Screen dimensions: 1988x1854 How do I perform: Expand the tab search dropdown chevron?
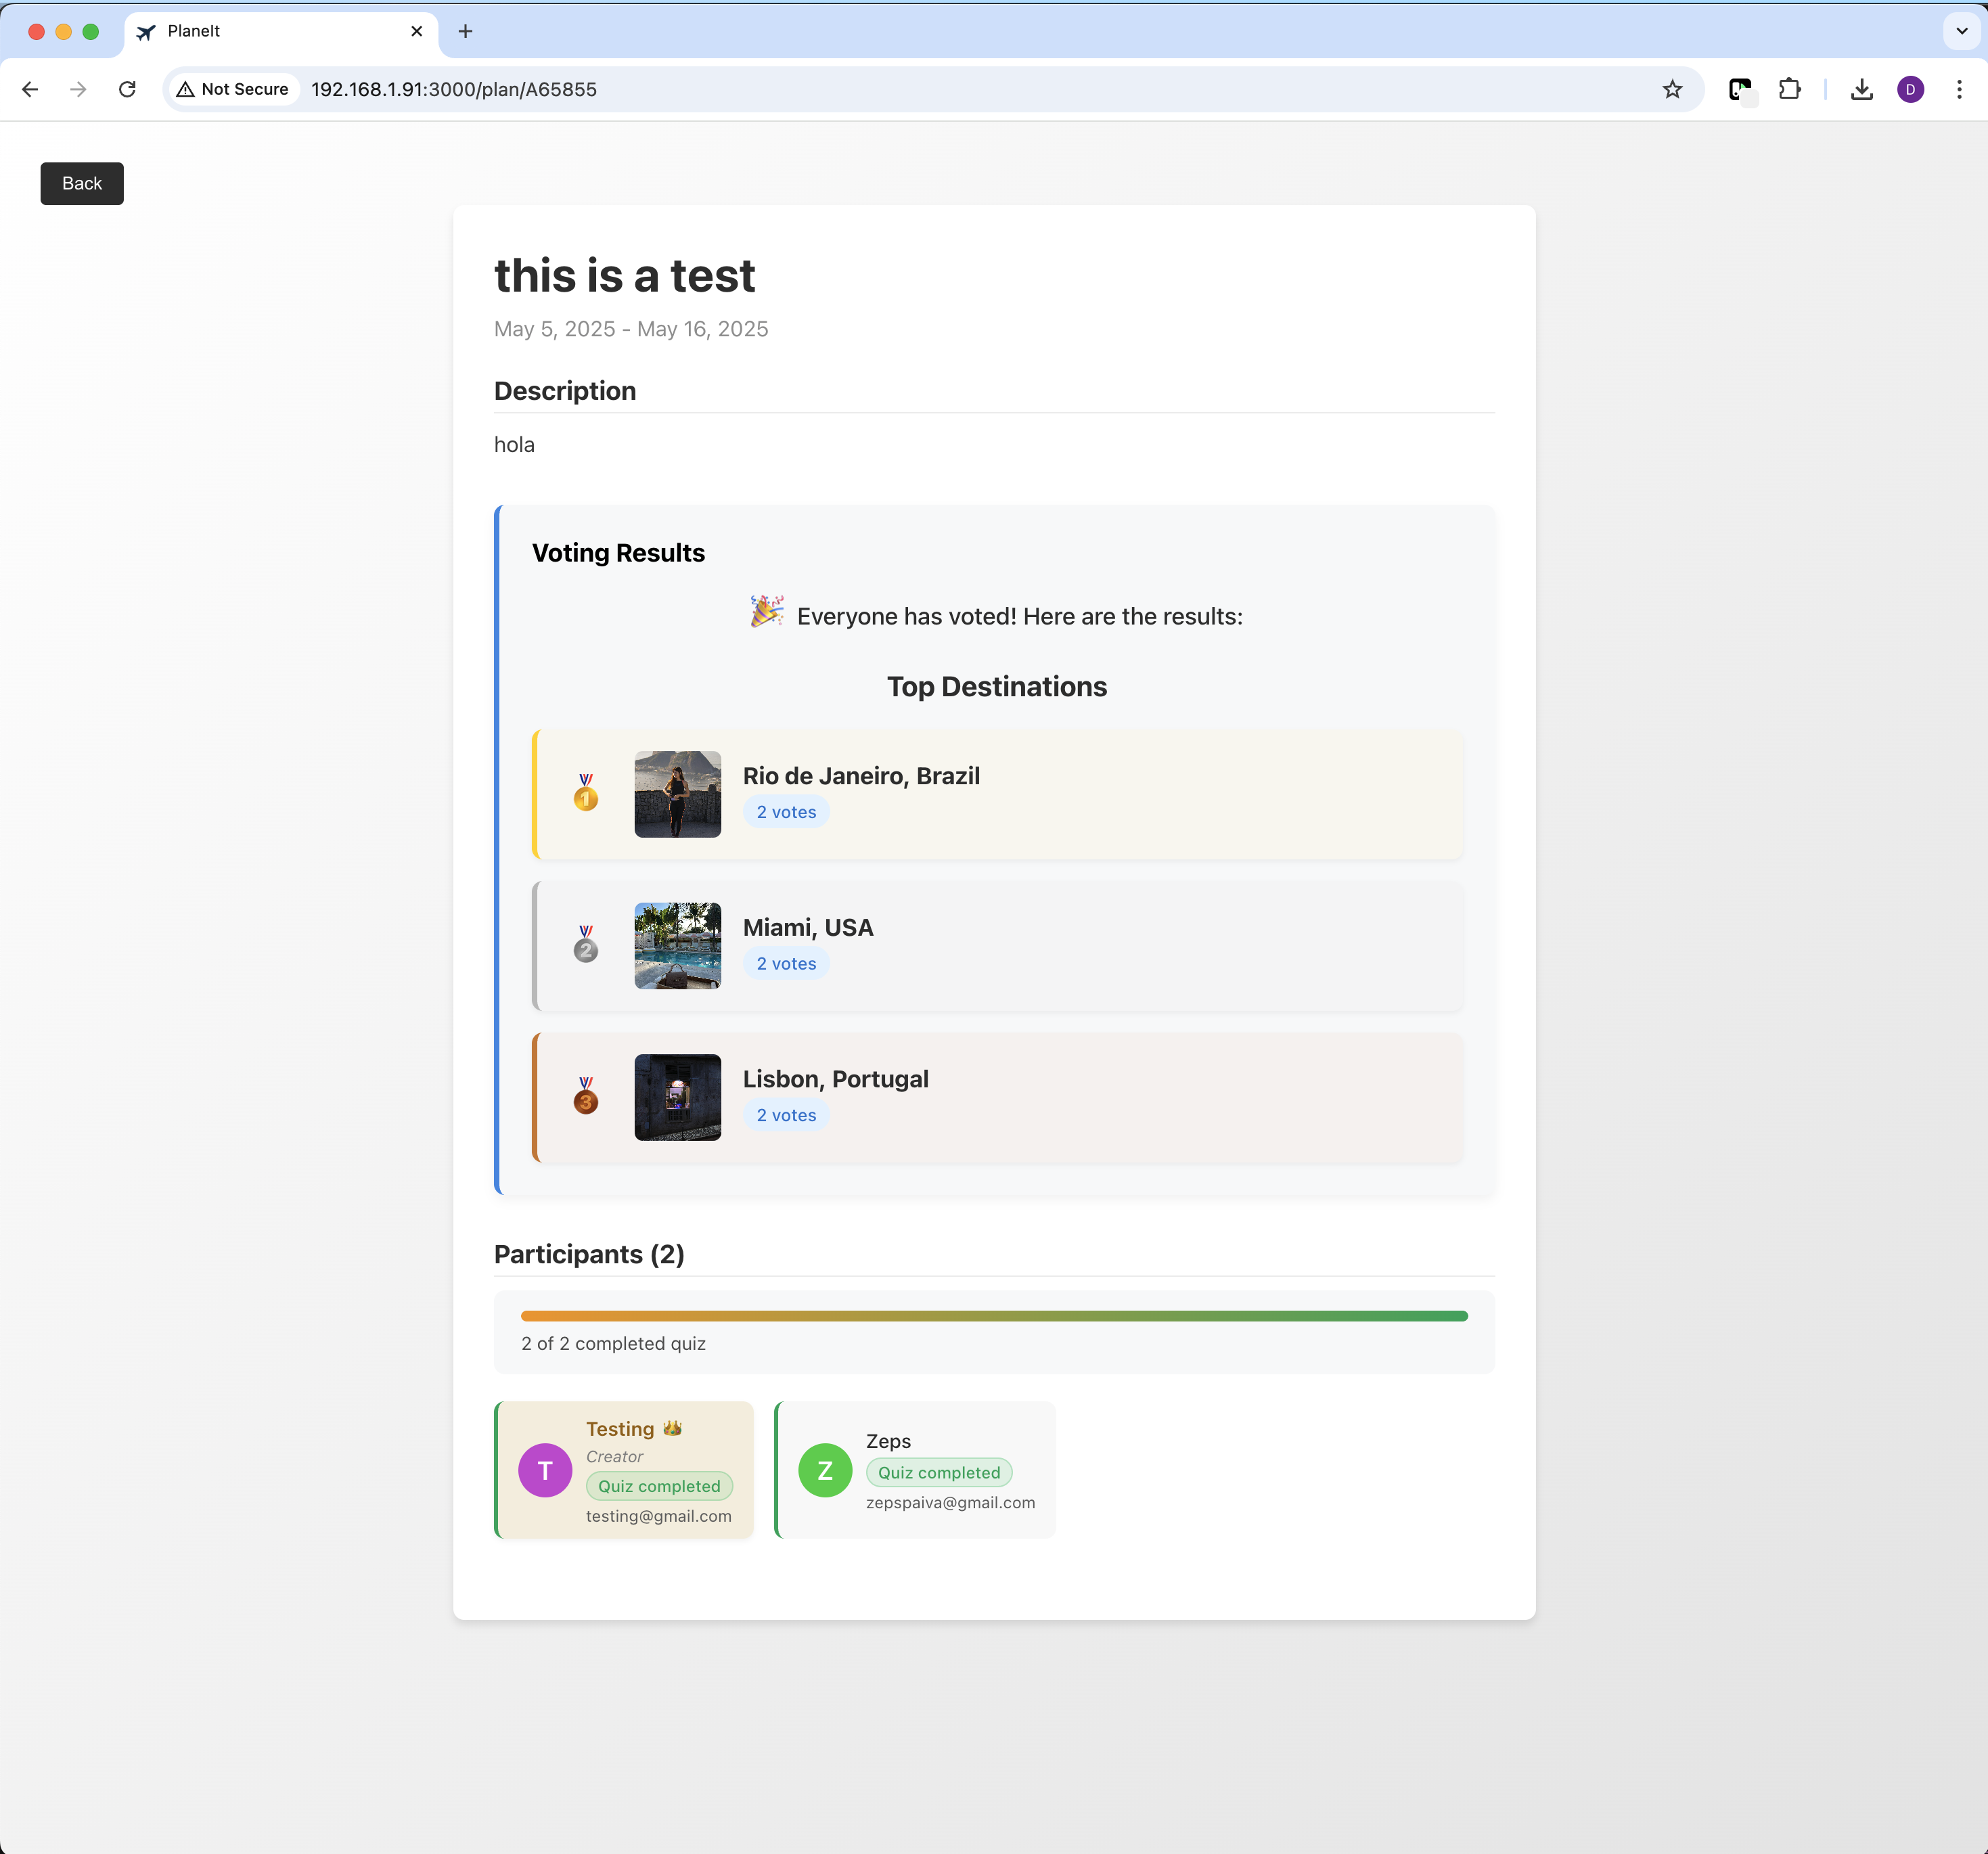pos(1961,31)
